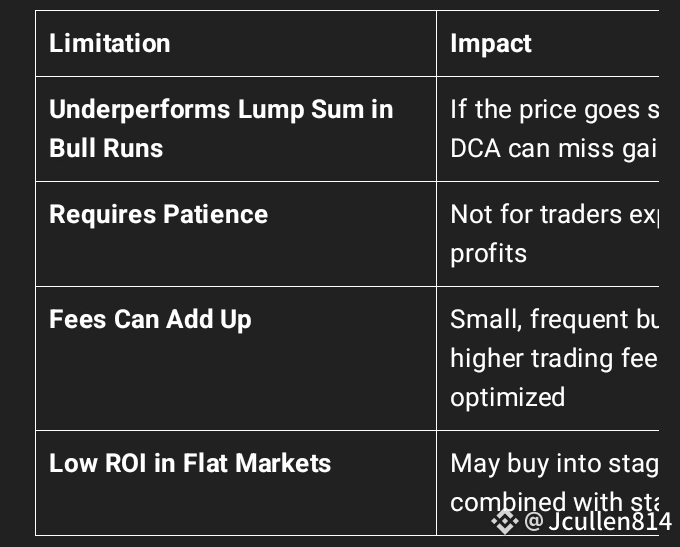Click the Binance logo watermark icon
The width and height of the screenshot is (680, 547).
[x=505, y=521]
